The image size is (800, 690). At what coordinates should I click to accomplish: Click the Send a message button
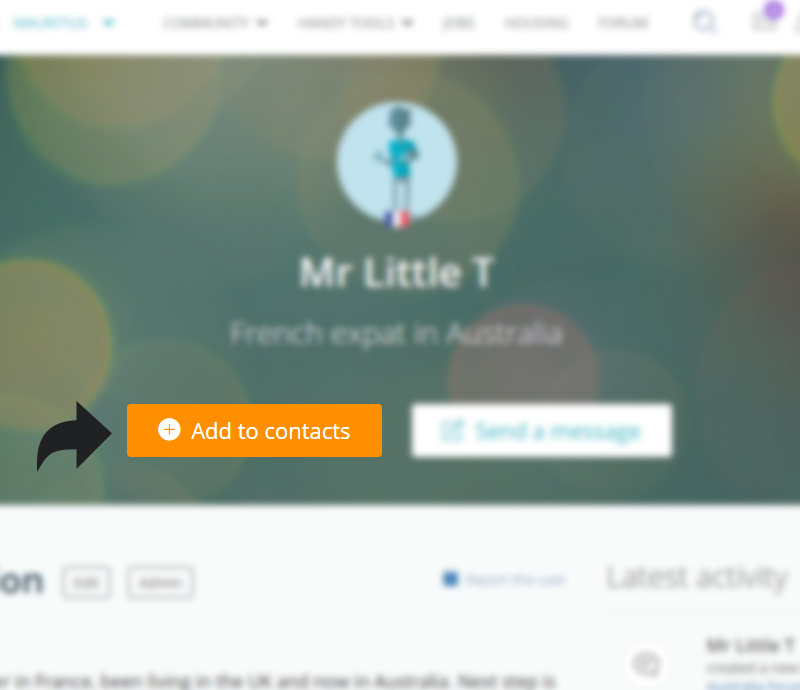pyautogui.click(x=542, y=430)
